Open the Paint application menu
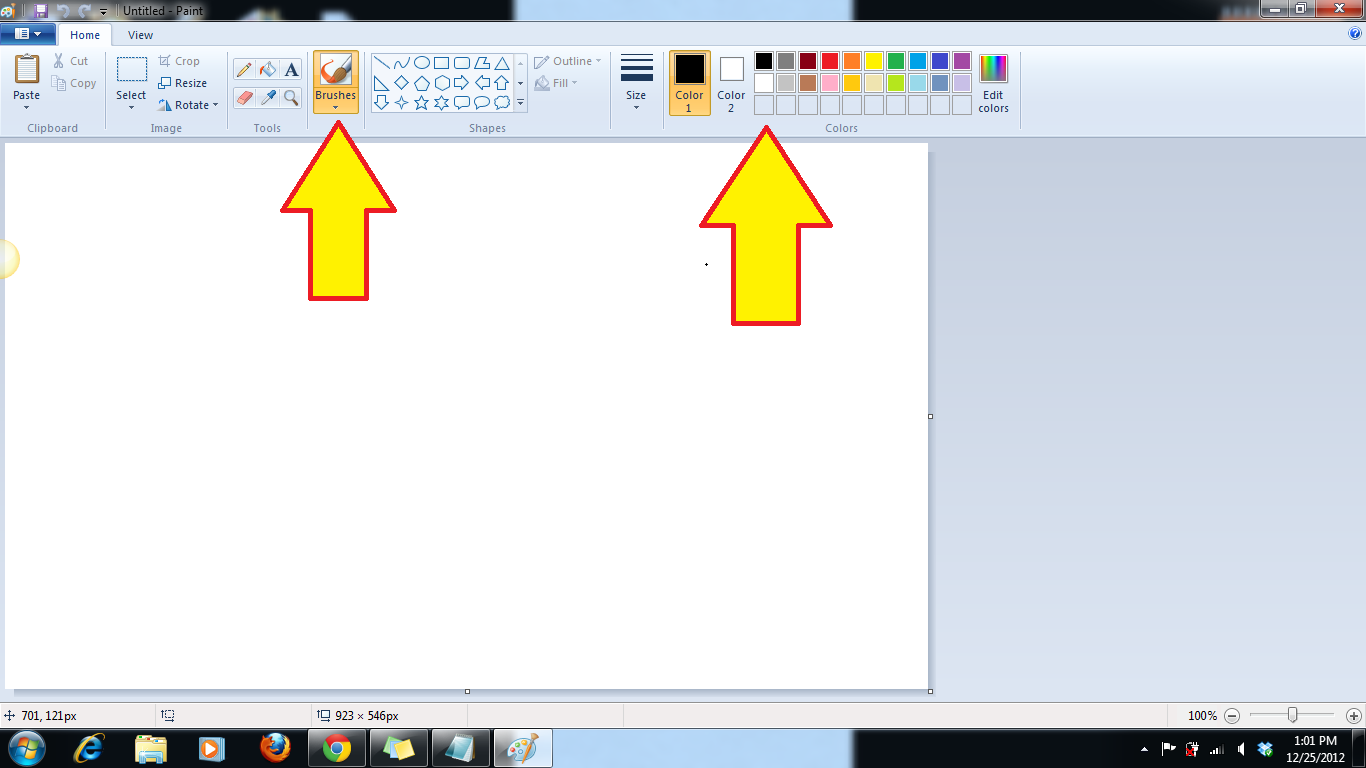 tap(28, 33)
